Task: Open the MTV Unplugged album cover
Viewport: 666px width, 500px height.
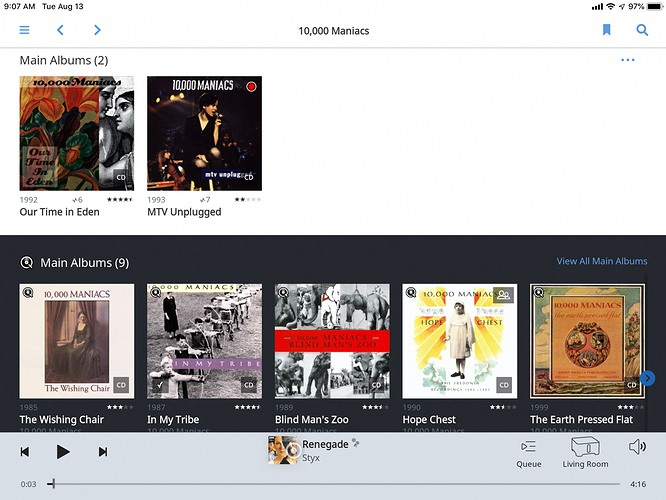Action: (204, 133)
